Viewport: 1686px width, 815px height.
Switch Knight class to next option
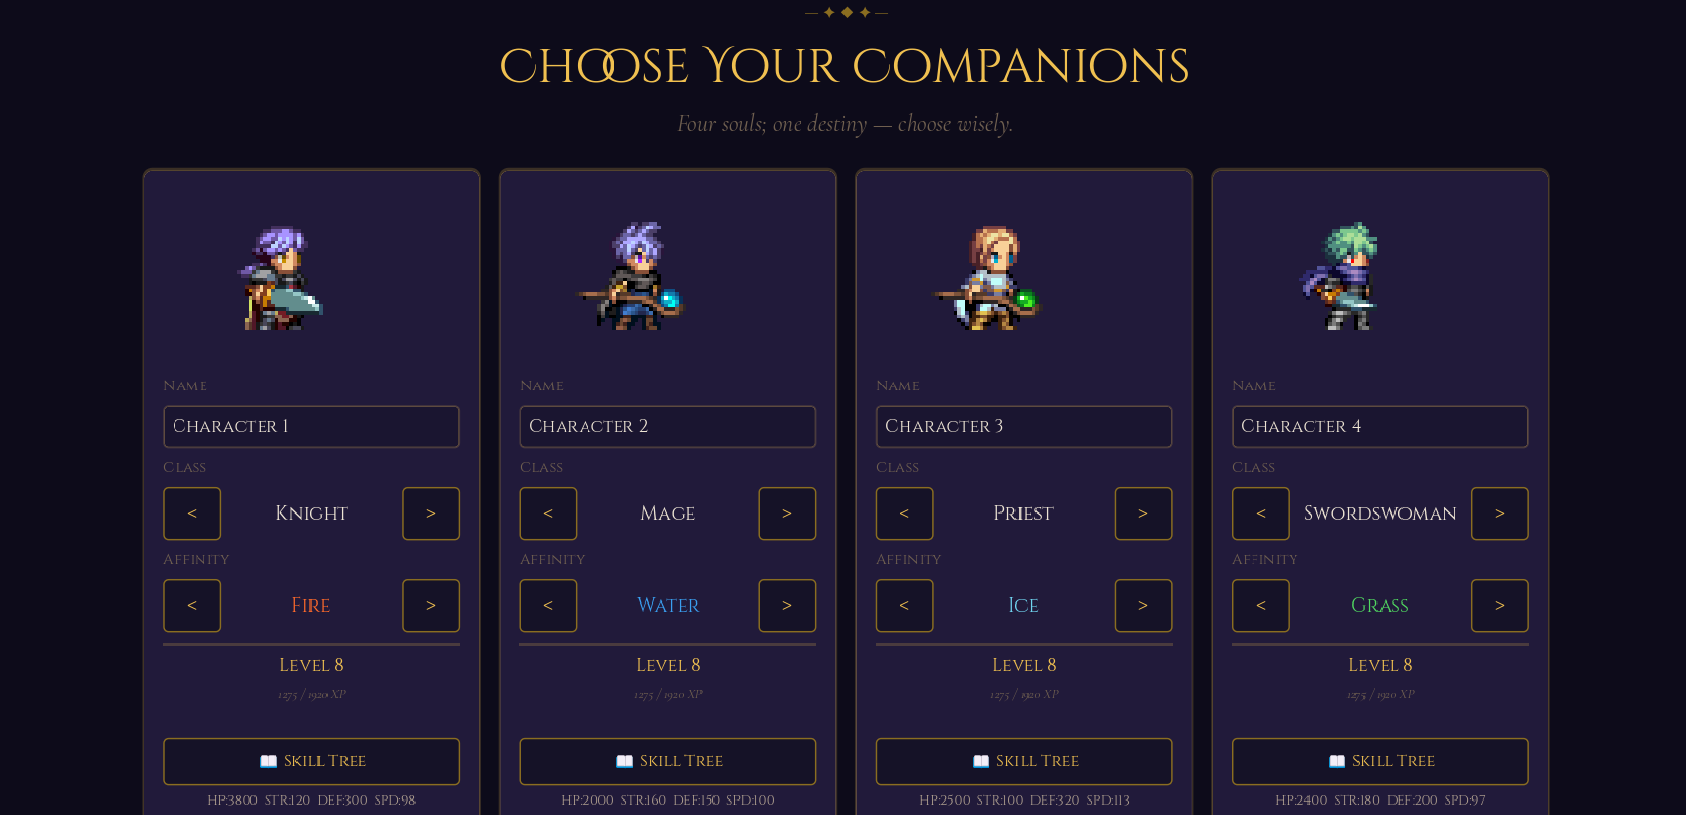click(431, 513)
